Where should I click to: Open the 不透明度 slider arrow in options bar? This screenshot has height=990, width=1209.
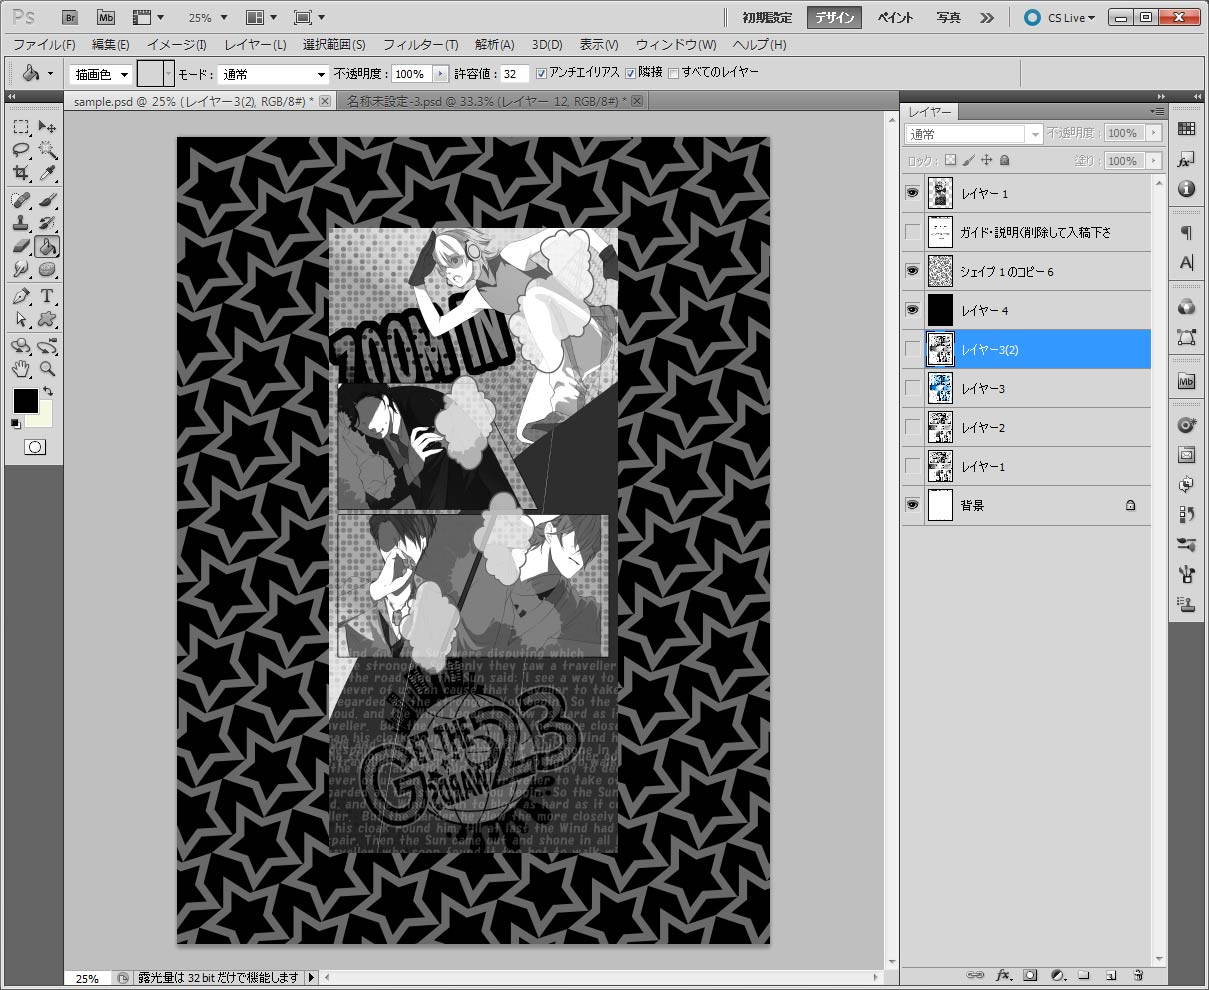(x=440, y=74)
